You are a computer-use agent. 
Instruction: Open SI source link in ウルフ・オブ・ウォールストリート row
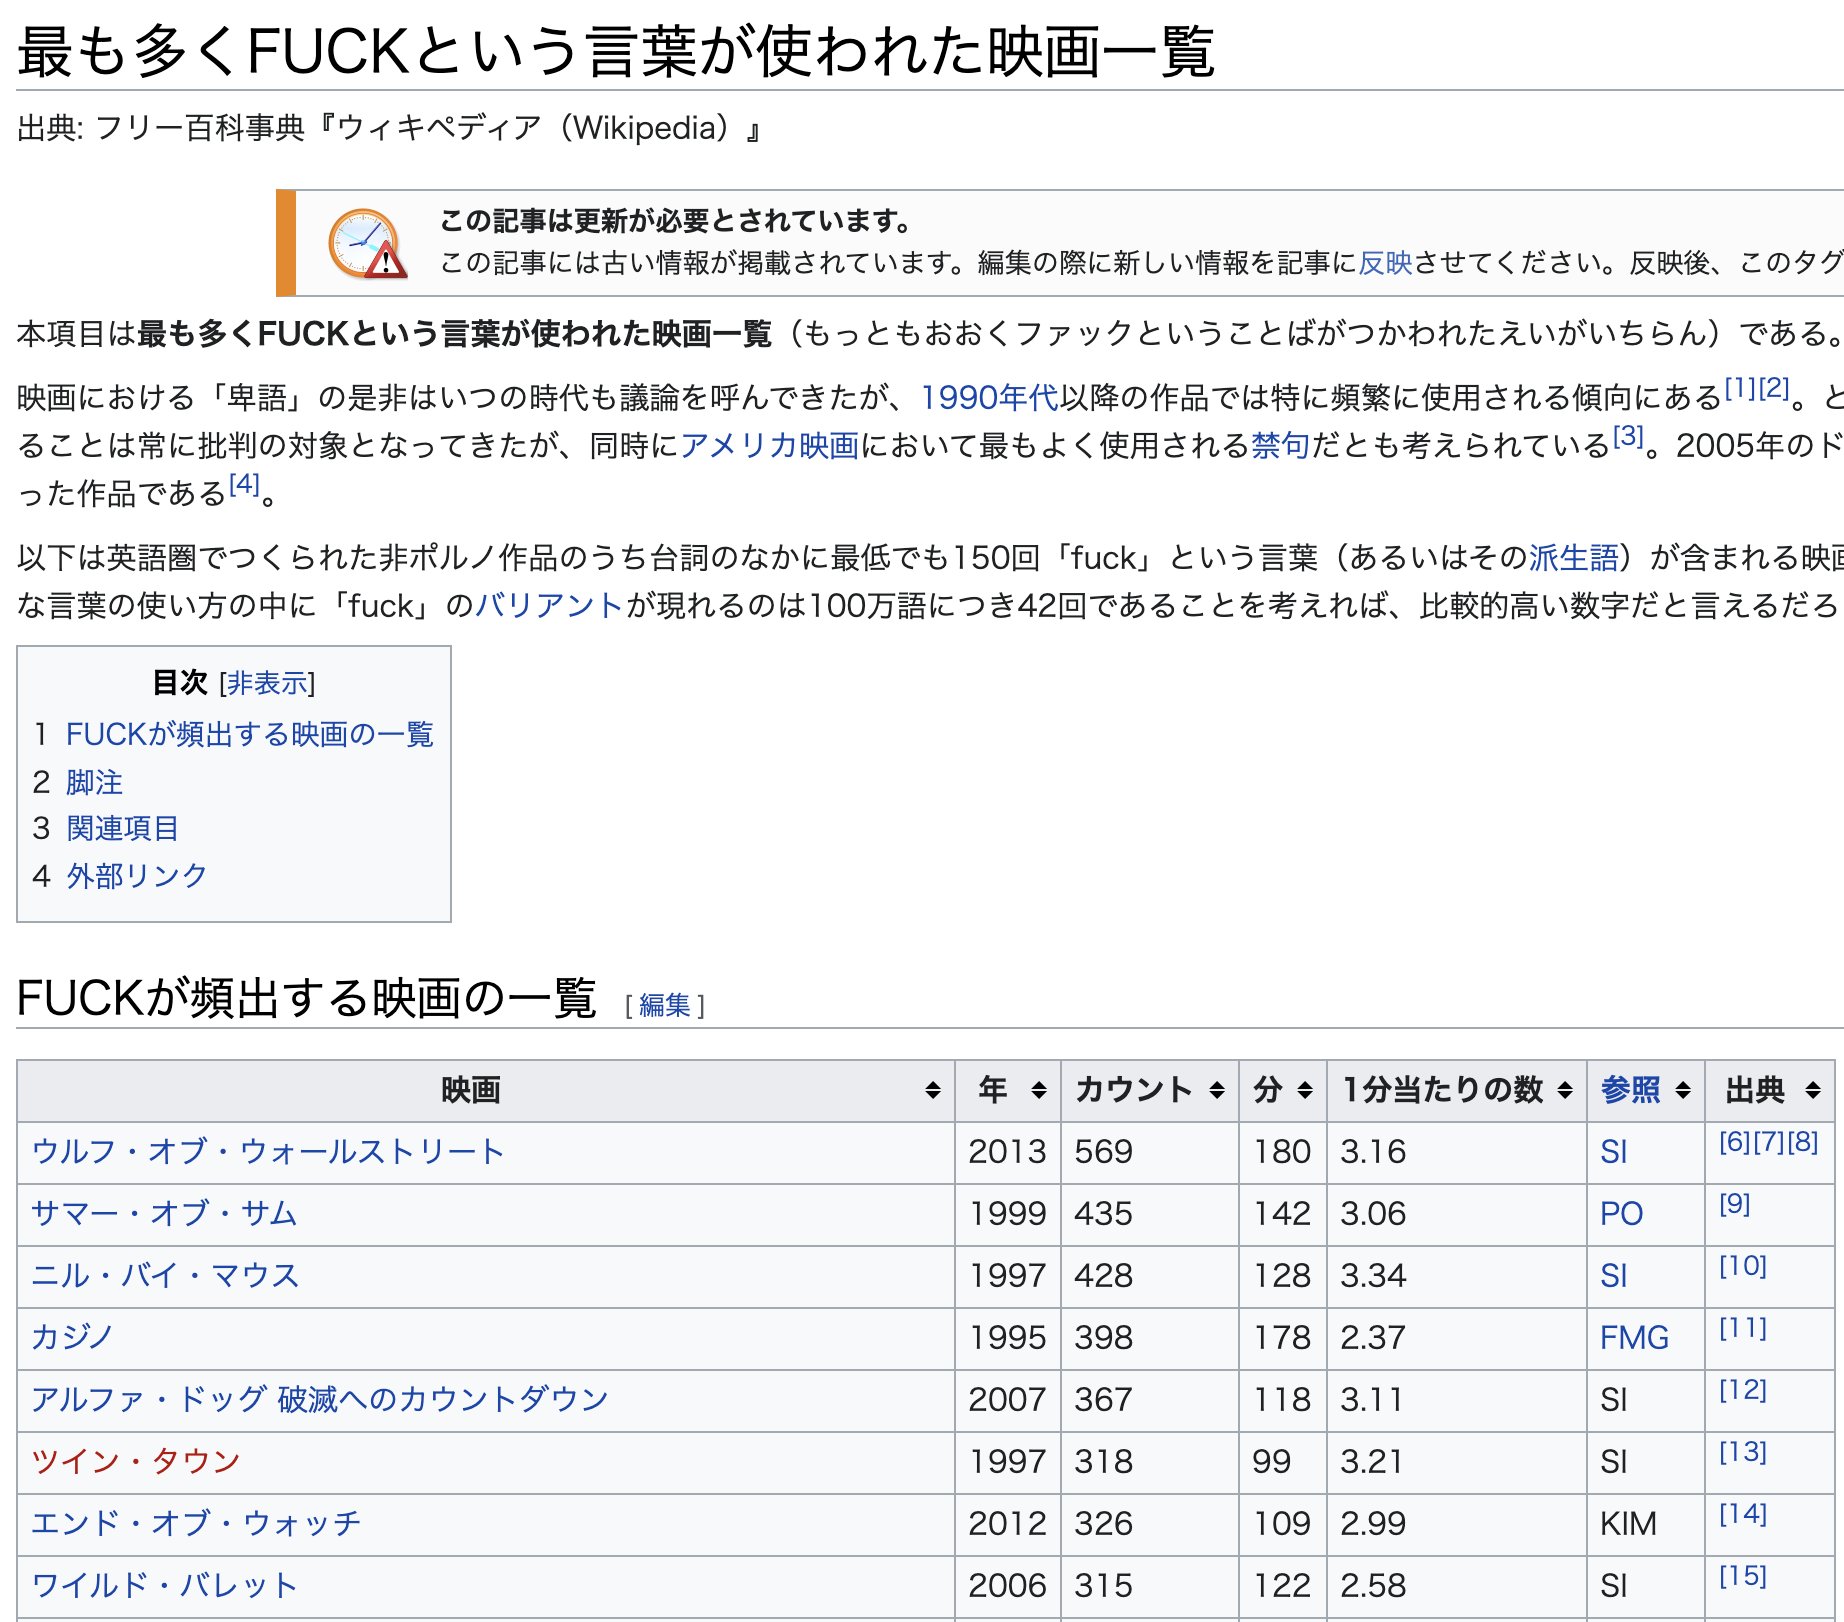[1614, 1152]
